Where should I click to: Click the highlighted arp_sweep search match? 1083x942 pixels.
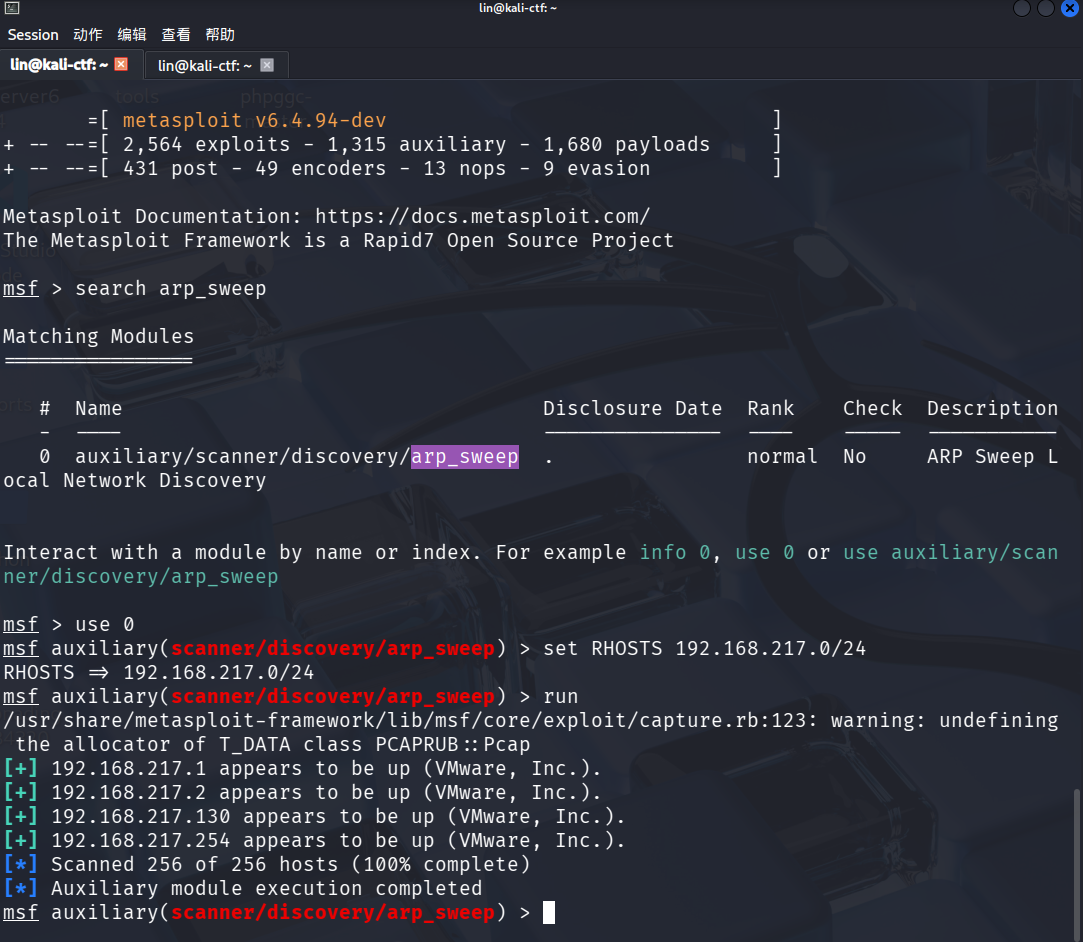tap(464, 456)
